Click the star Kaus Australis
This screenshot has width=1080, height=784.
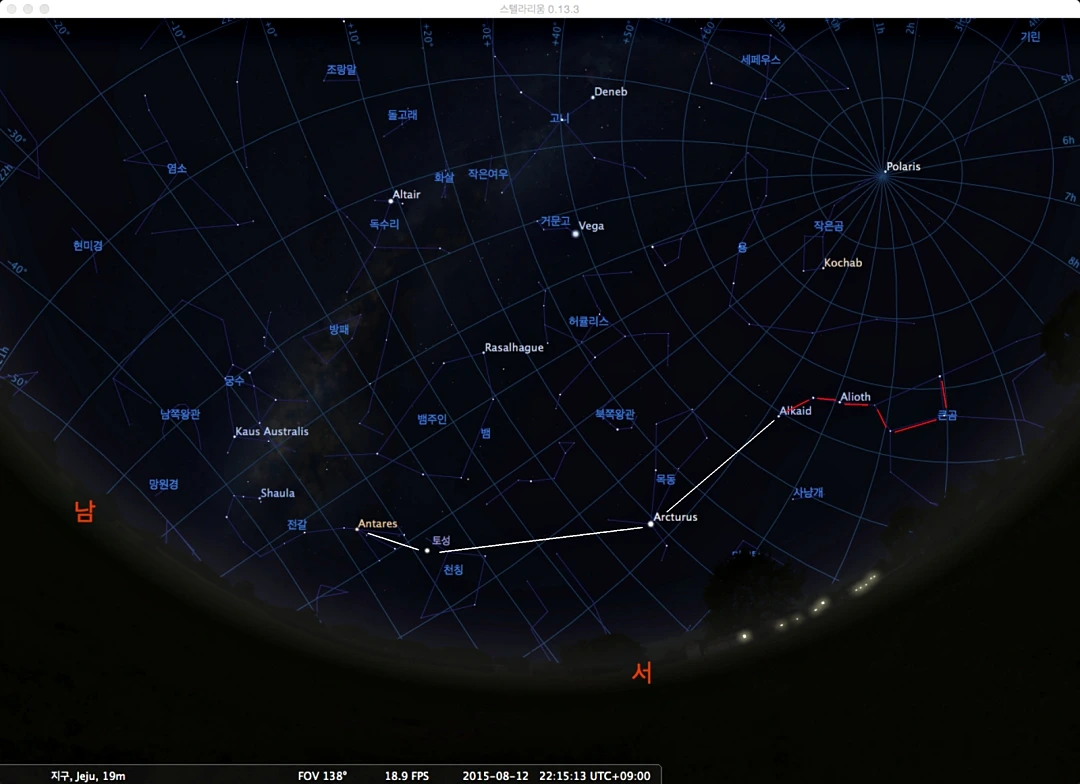pos(235,436)
